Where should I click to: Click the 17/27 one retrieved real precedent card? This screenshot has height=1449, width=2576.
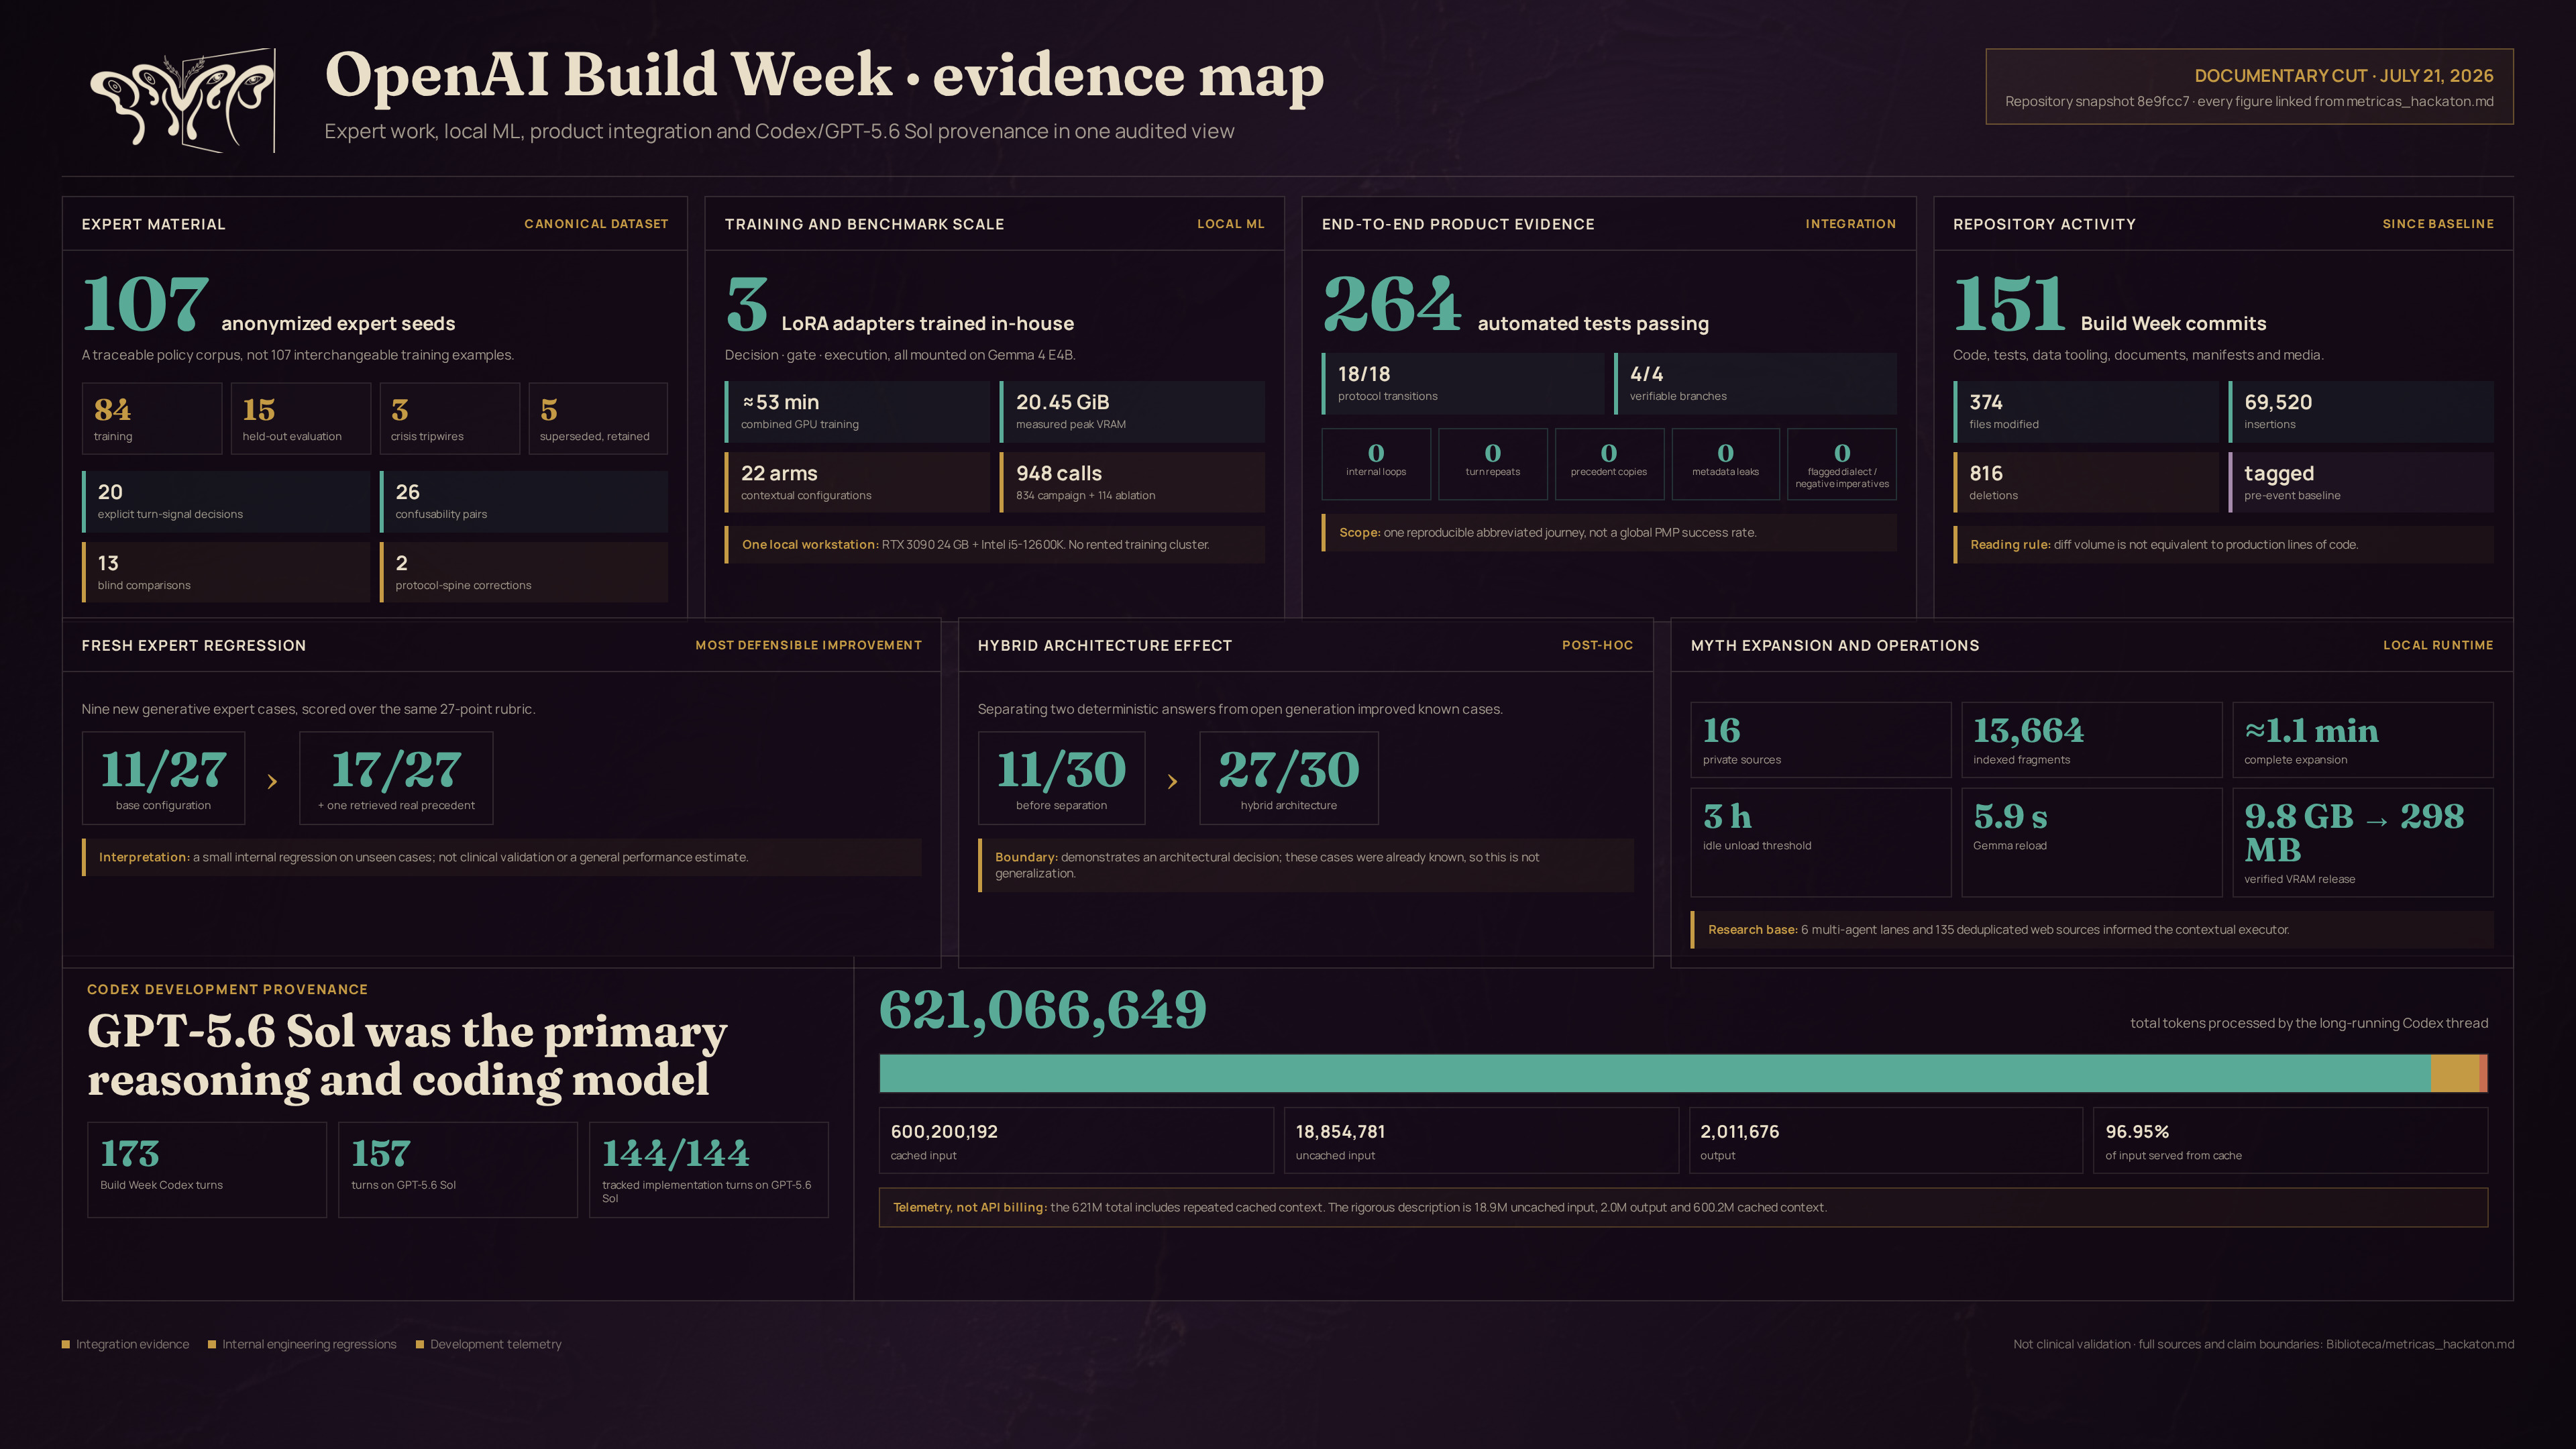click(x=396, y=778)
